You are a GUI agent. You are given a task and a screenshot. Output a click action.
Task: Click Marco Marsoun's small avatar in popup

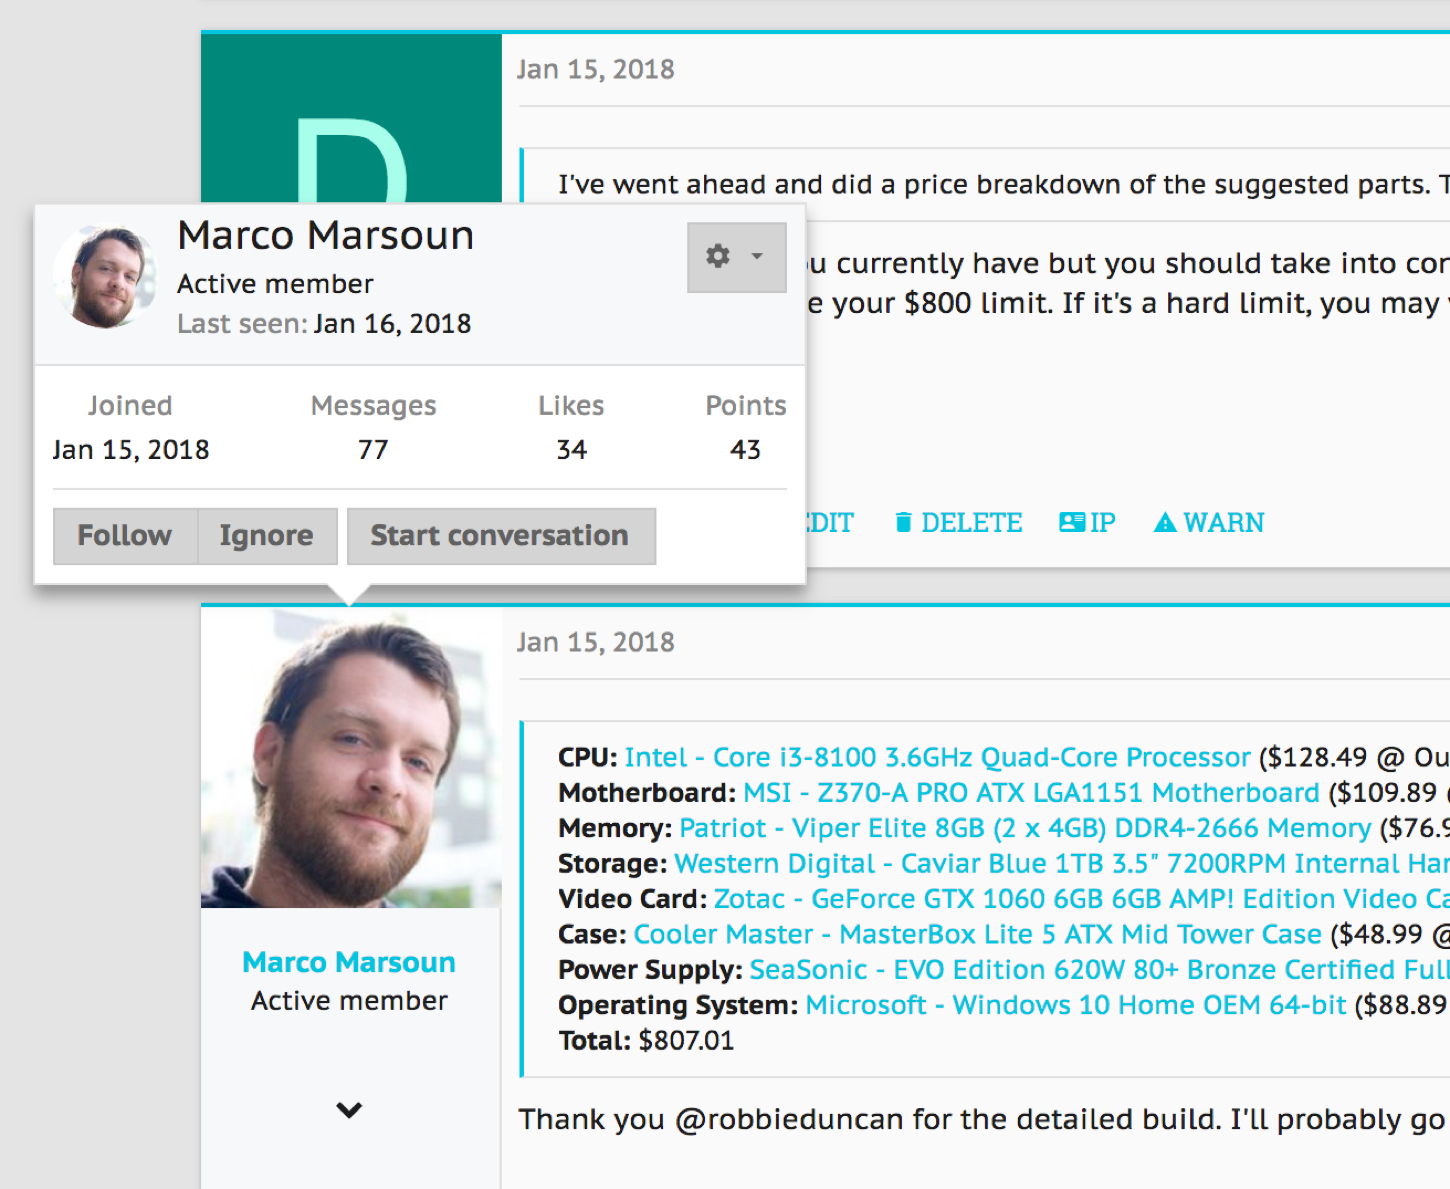104,276
